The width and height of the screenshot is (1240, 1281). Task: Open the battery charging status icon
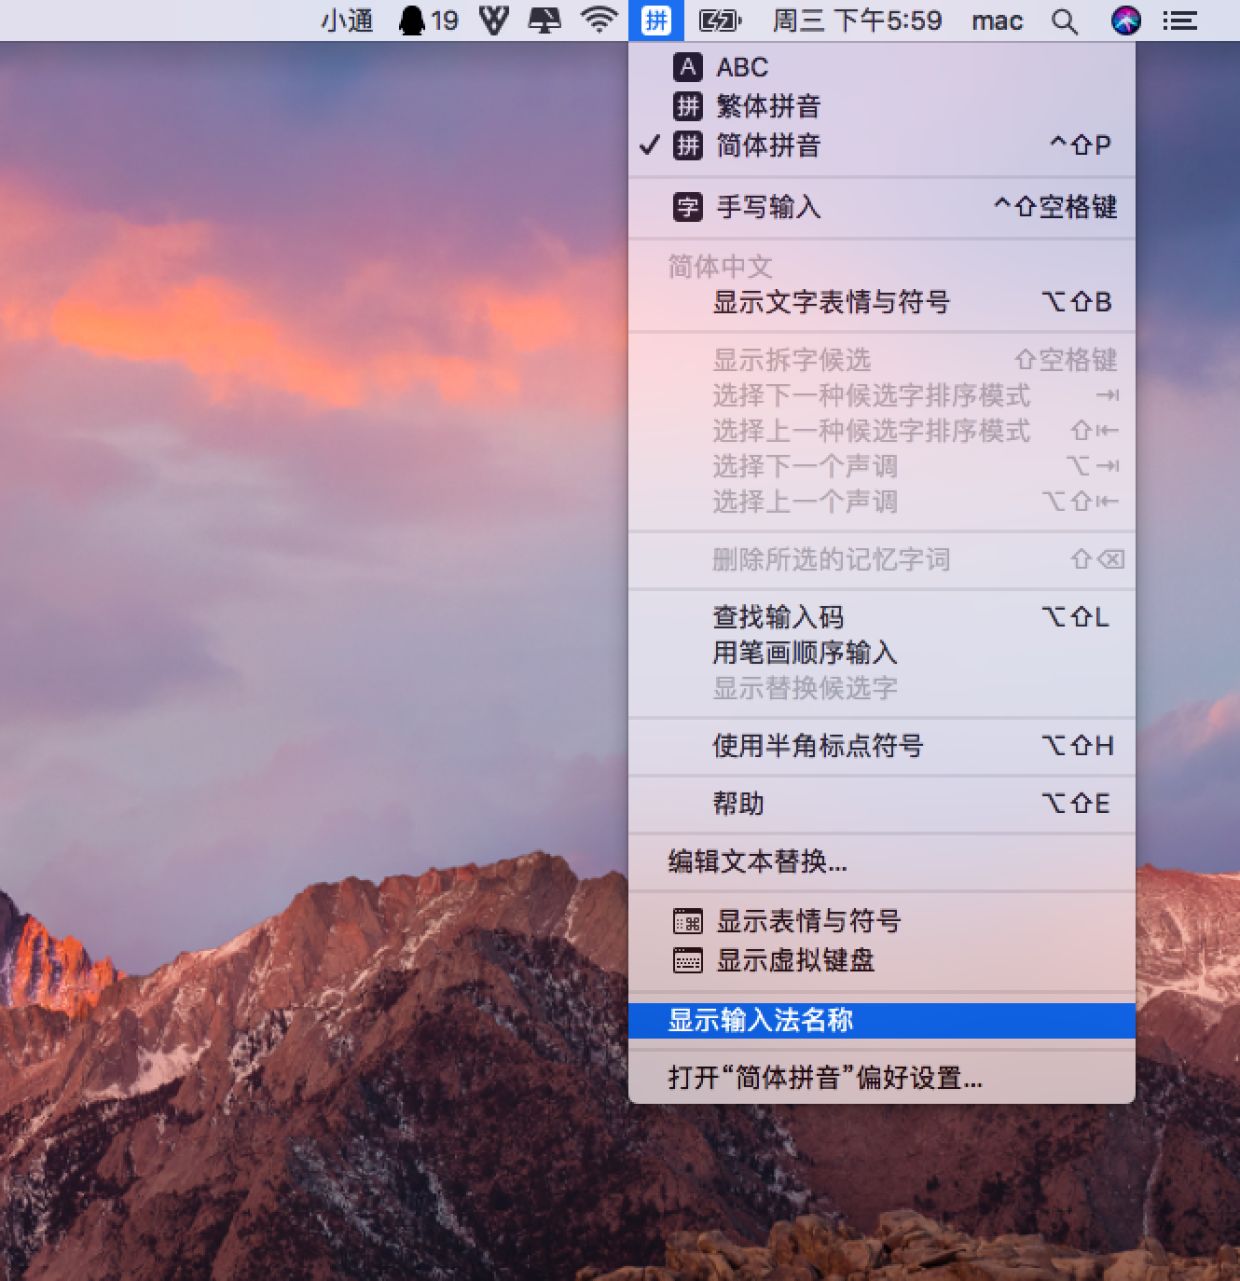coord(719,20)
